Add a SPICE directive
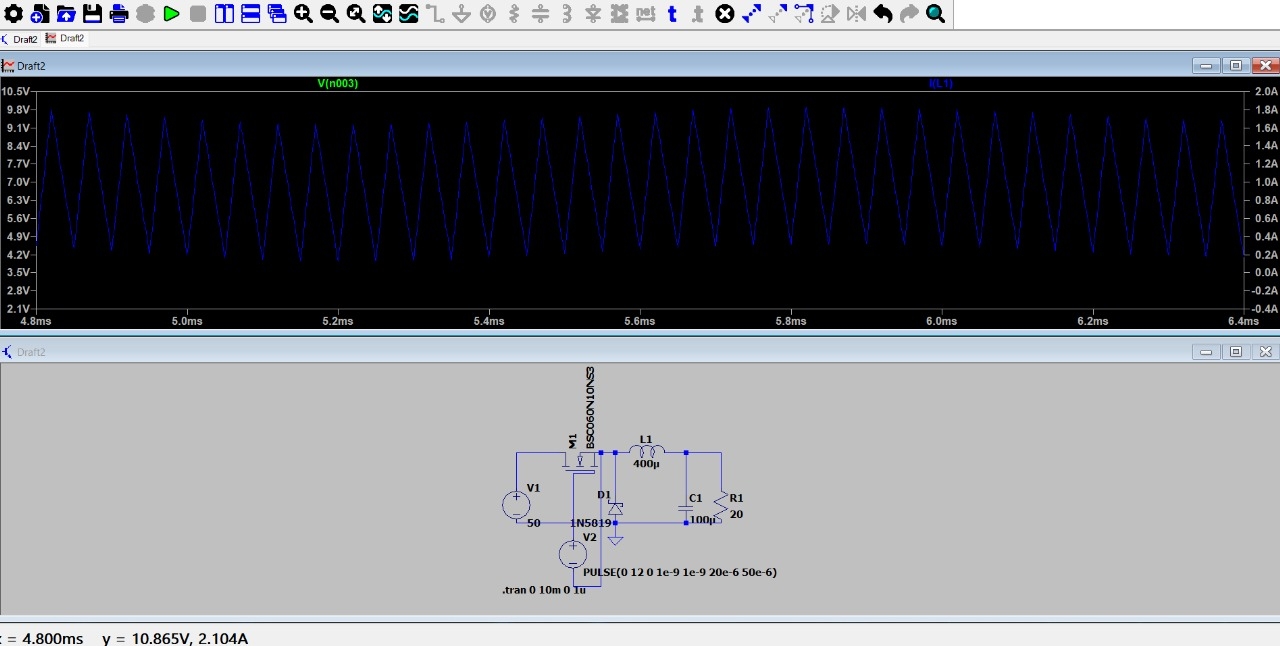This screenshot has width=1280, height=646. (x=698, y=14)
